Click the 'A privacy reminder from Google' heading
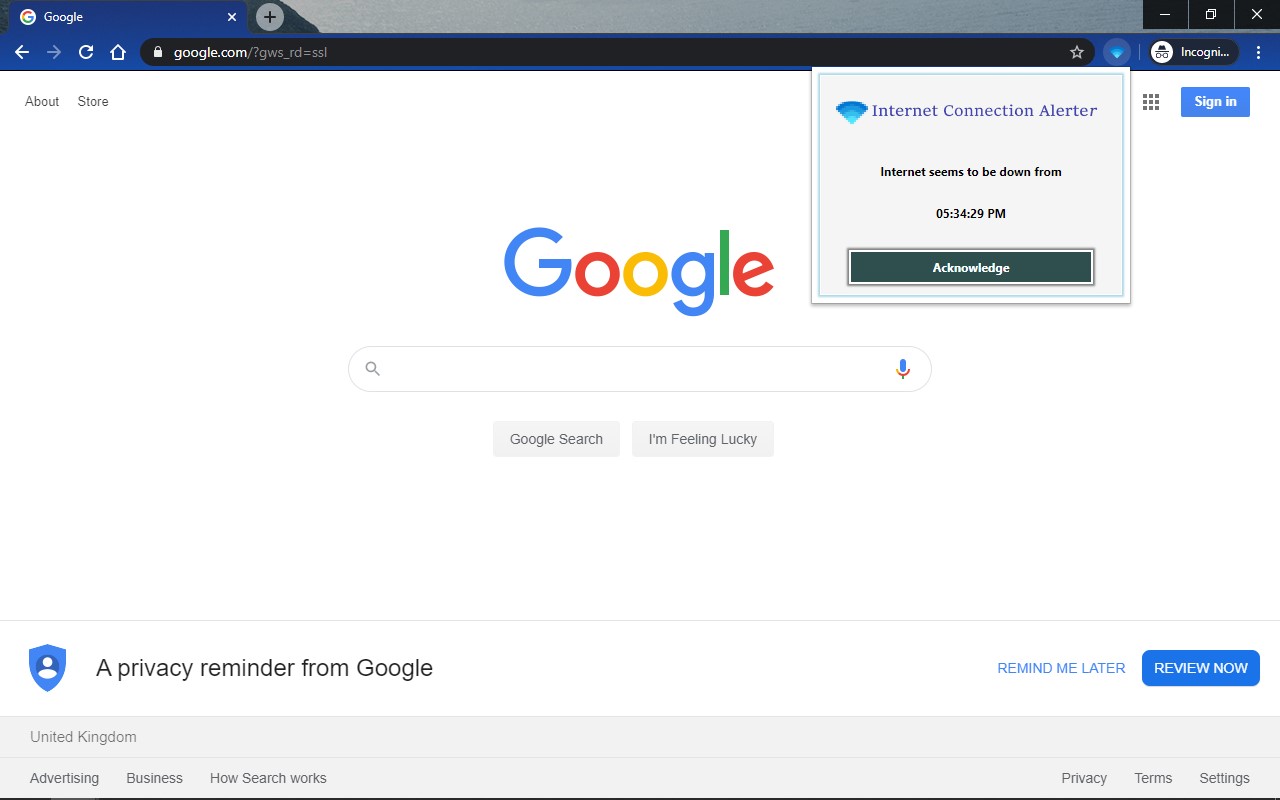The image size is (1280, 800). pos(264,668)
